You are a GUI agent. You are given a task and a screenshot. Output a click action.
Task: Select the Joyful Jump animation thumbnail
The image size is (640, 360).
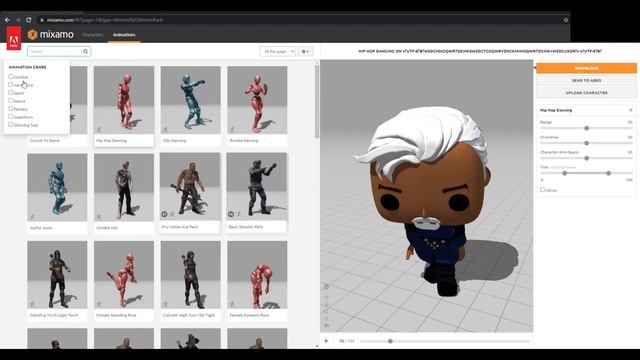[57, 187]
